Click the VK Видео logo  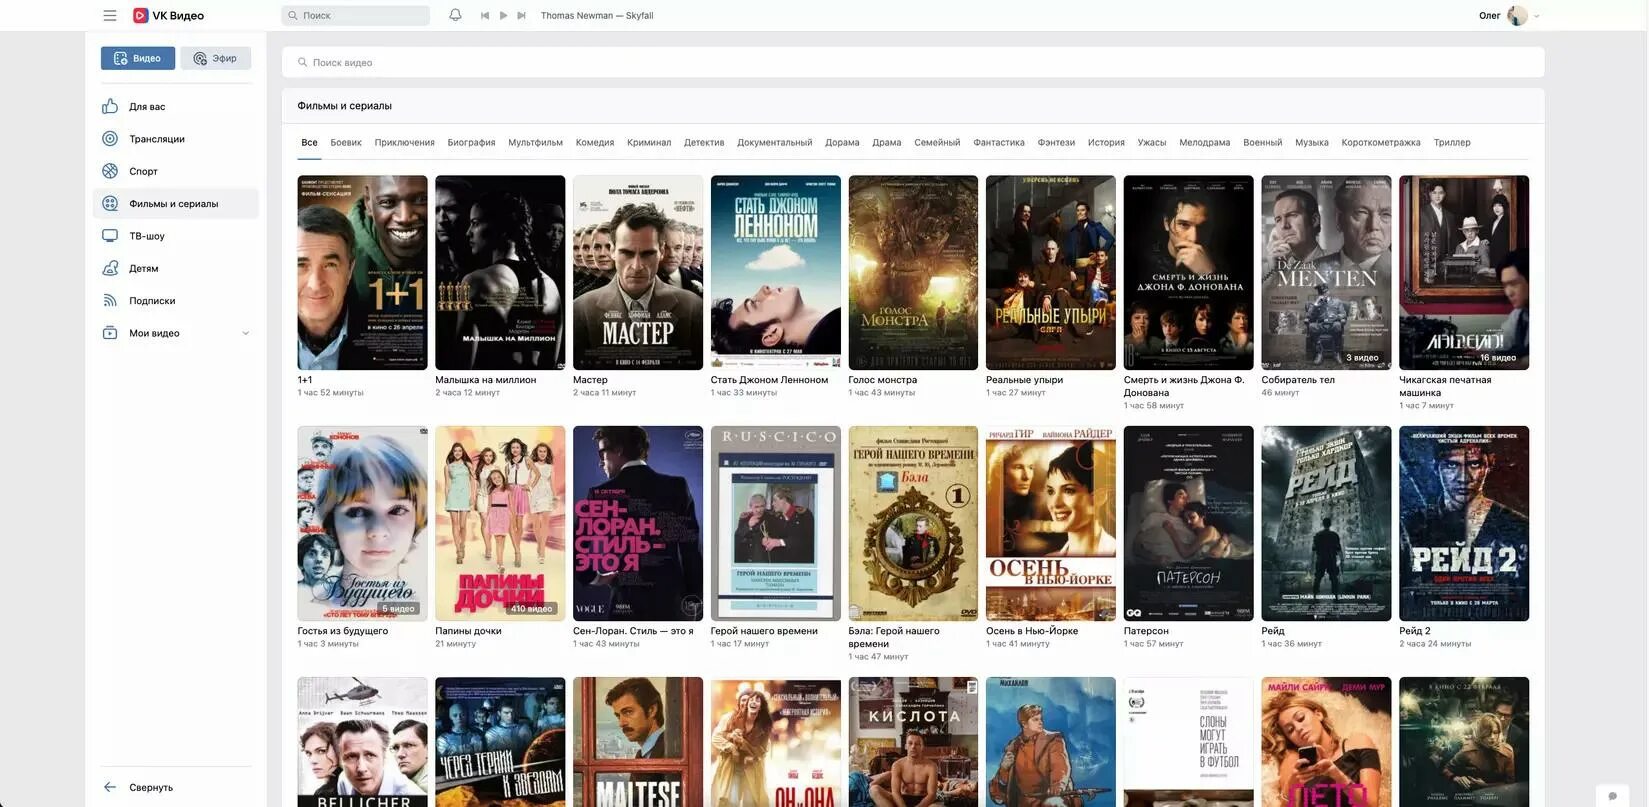click(x=168, y=15)
